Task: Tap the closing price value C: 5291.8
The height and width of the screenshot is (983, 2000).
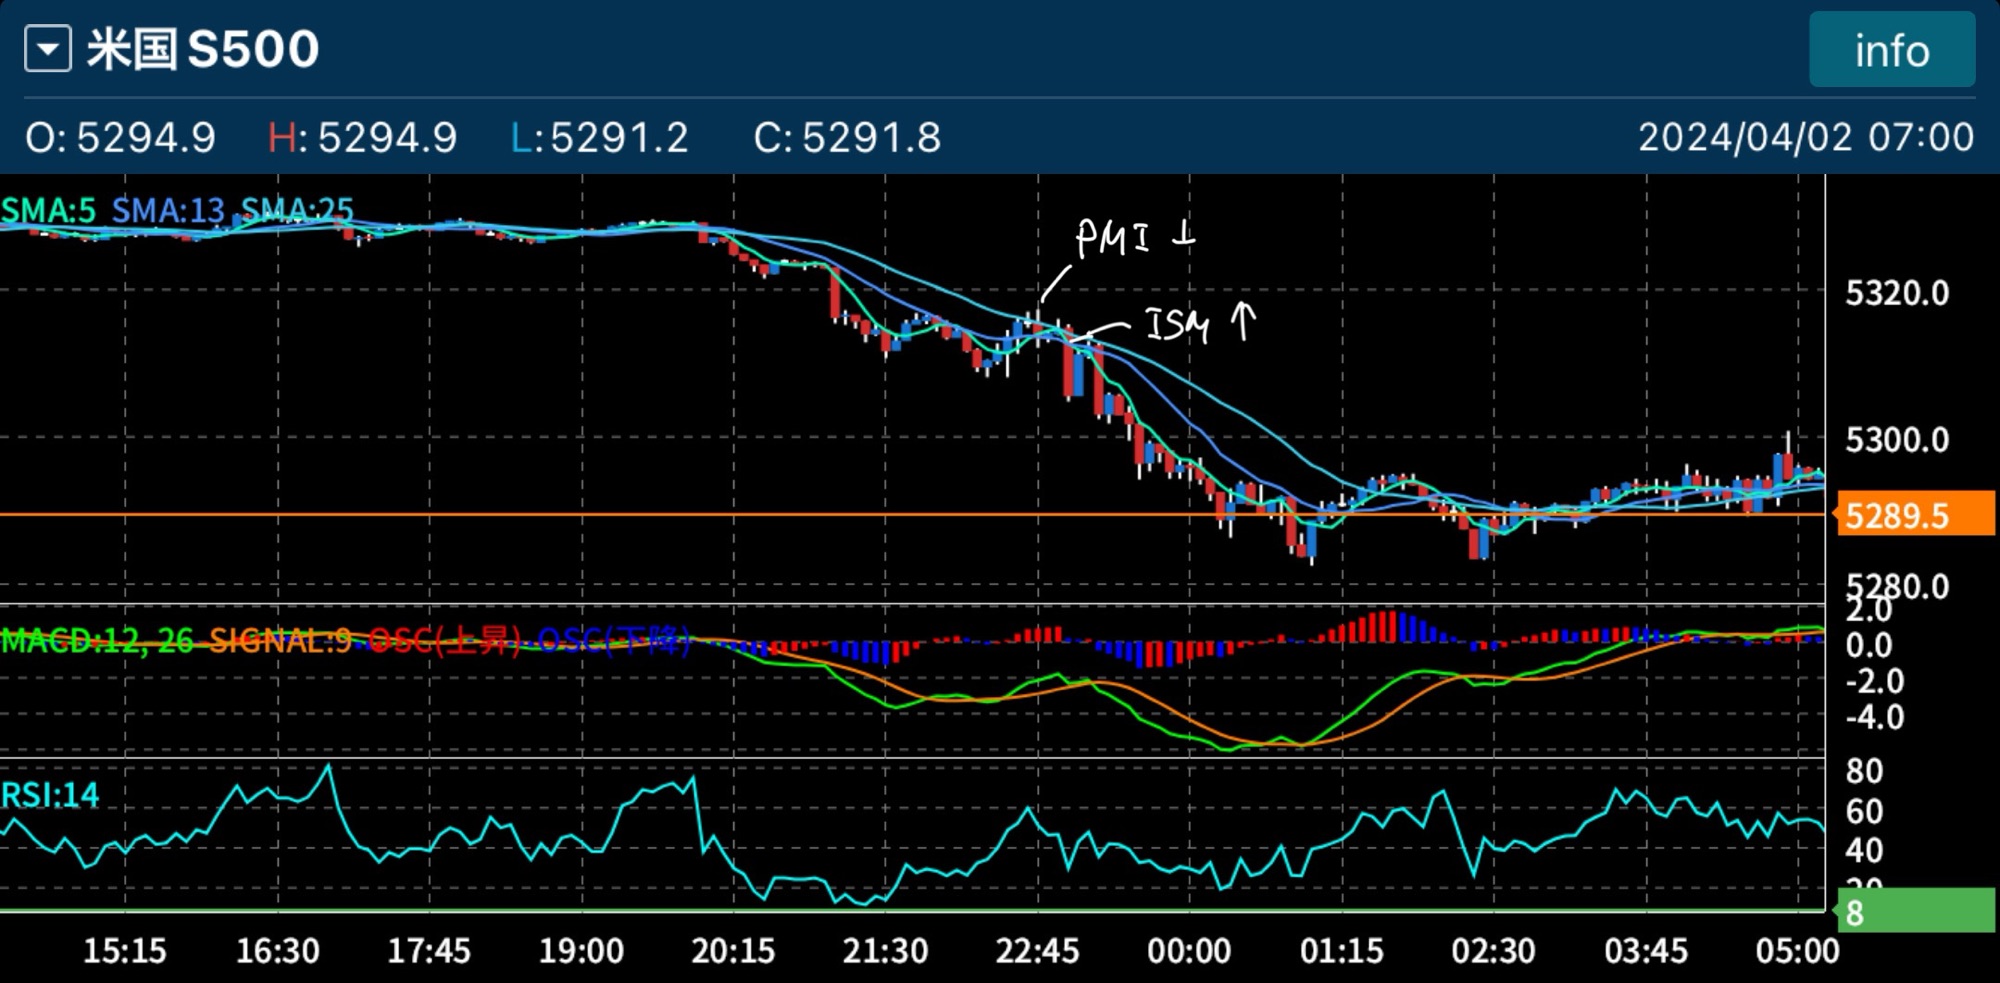Action: (847, 137)
